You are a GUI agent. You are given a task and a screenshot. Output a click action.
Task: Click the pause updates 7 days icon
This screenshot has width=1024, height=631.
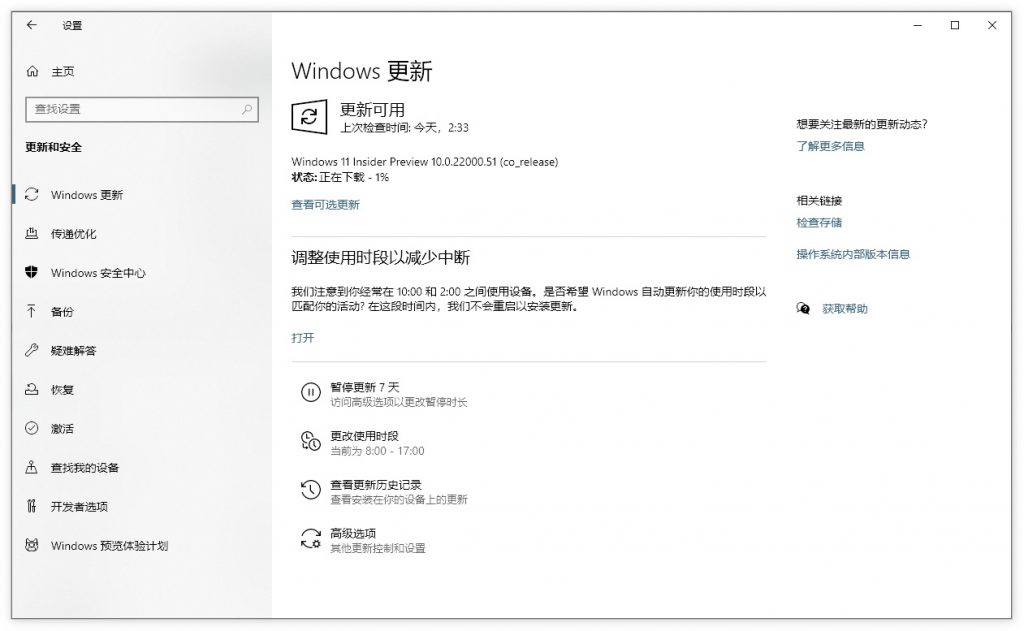pos(310,393)
